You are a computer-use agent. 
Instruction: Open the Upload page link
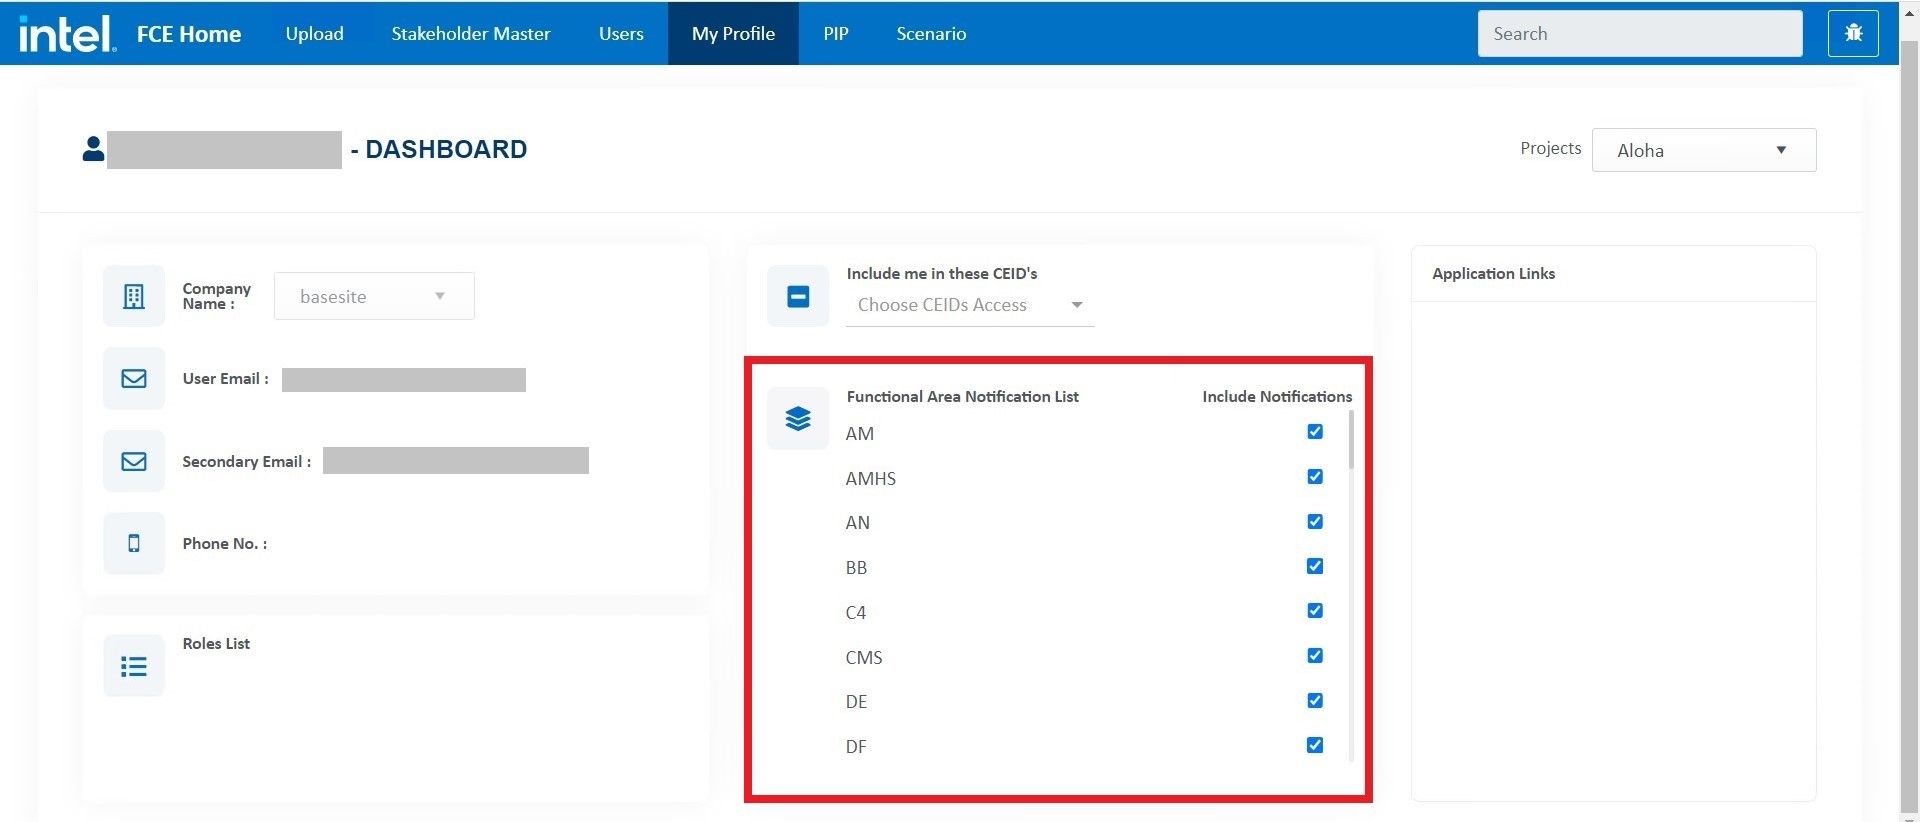click(314, 34)
